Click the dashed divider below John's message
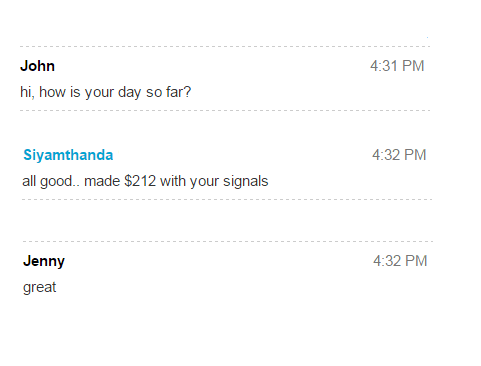The width and height of the screenshot is (481, 366). [225, 110]
